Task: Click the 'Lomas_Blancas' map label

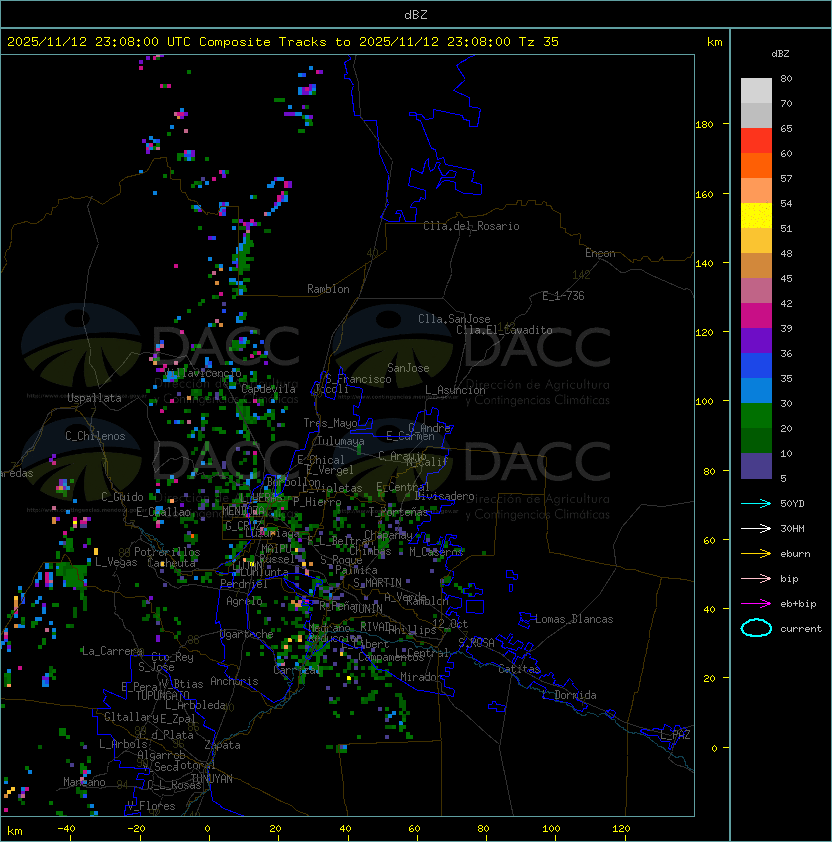Action: [574, 619]
